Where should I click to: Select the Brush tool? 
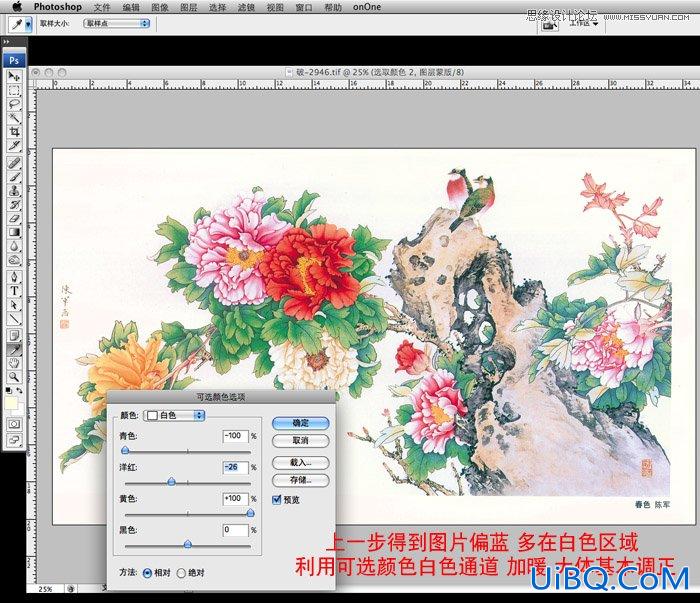tap(14, 177)
